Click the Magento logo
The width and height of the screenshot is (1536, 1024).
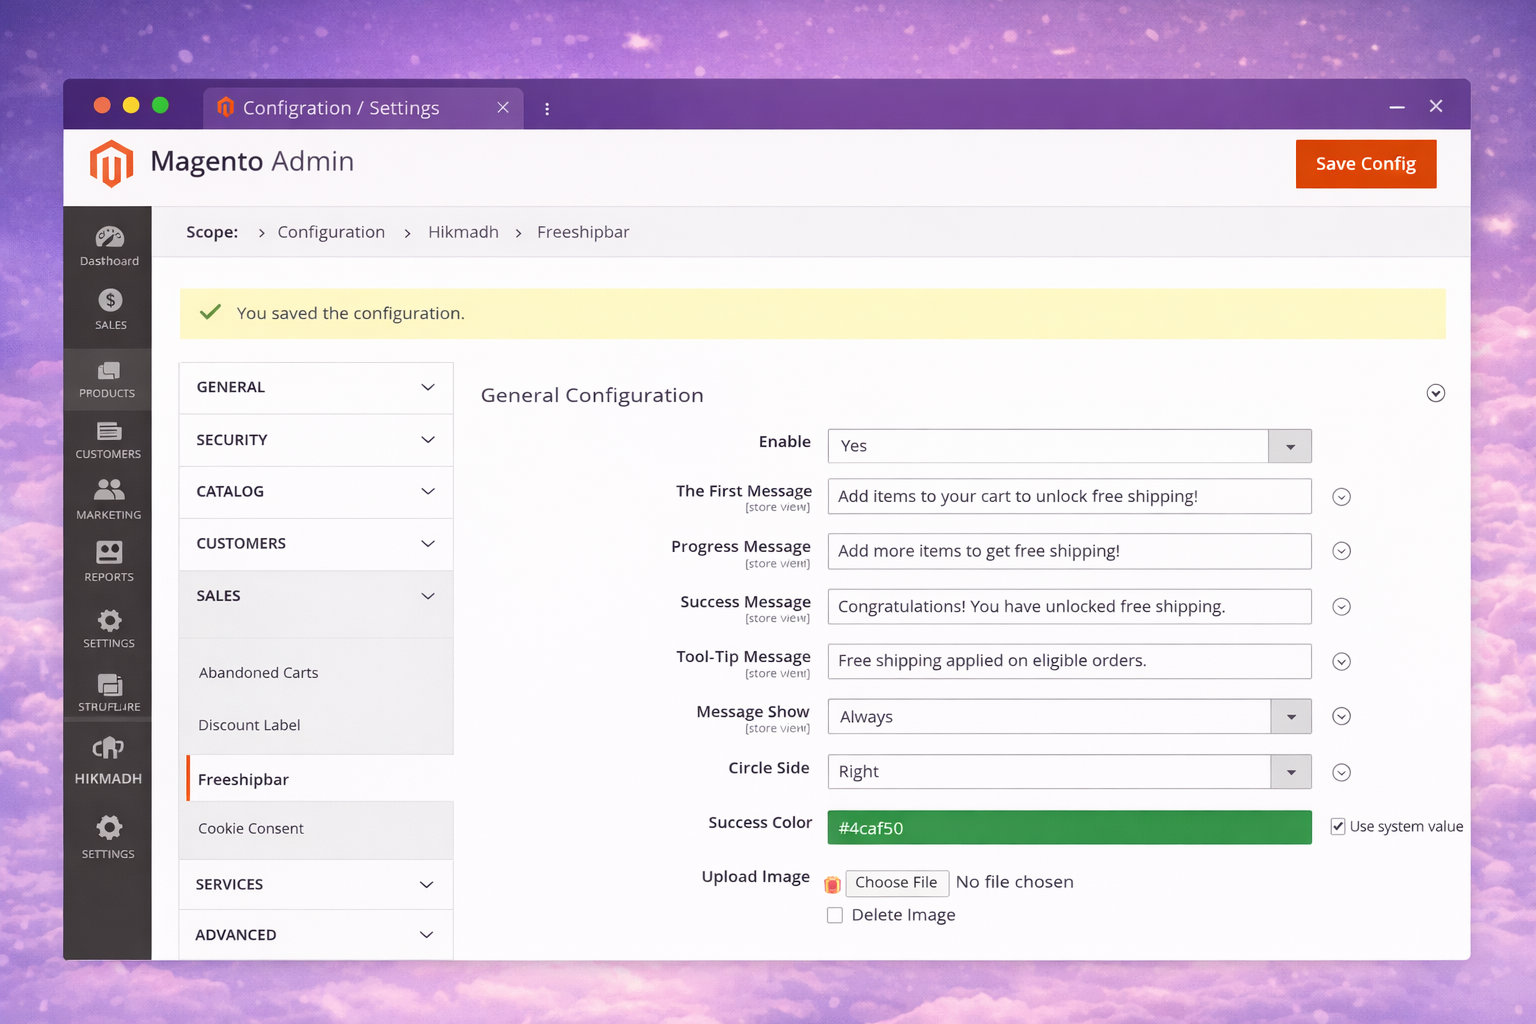[111, 163]
